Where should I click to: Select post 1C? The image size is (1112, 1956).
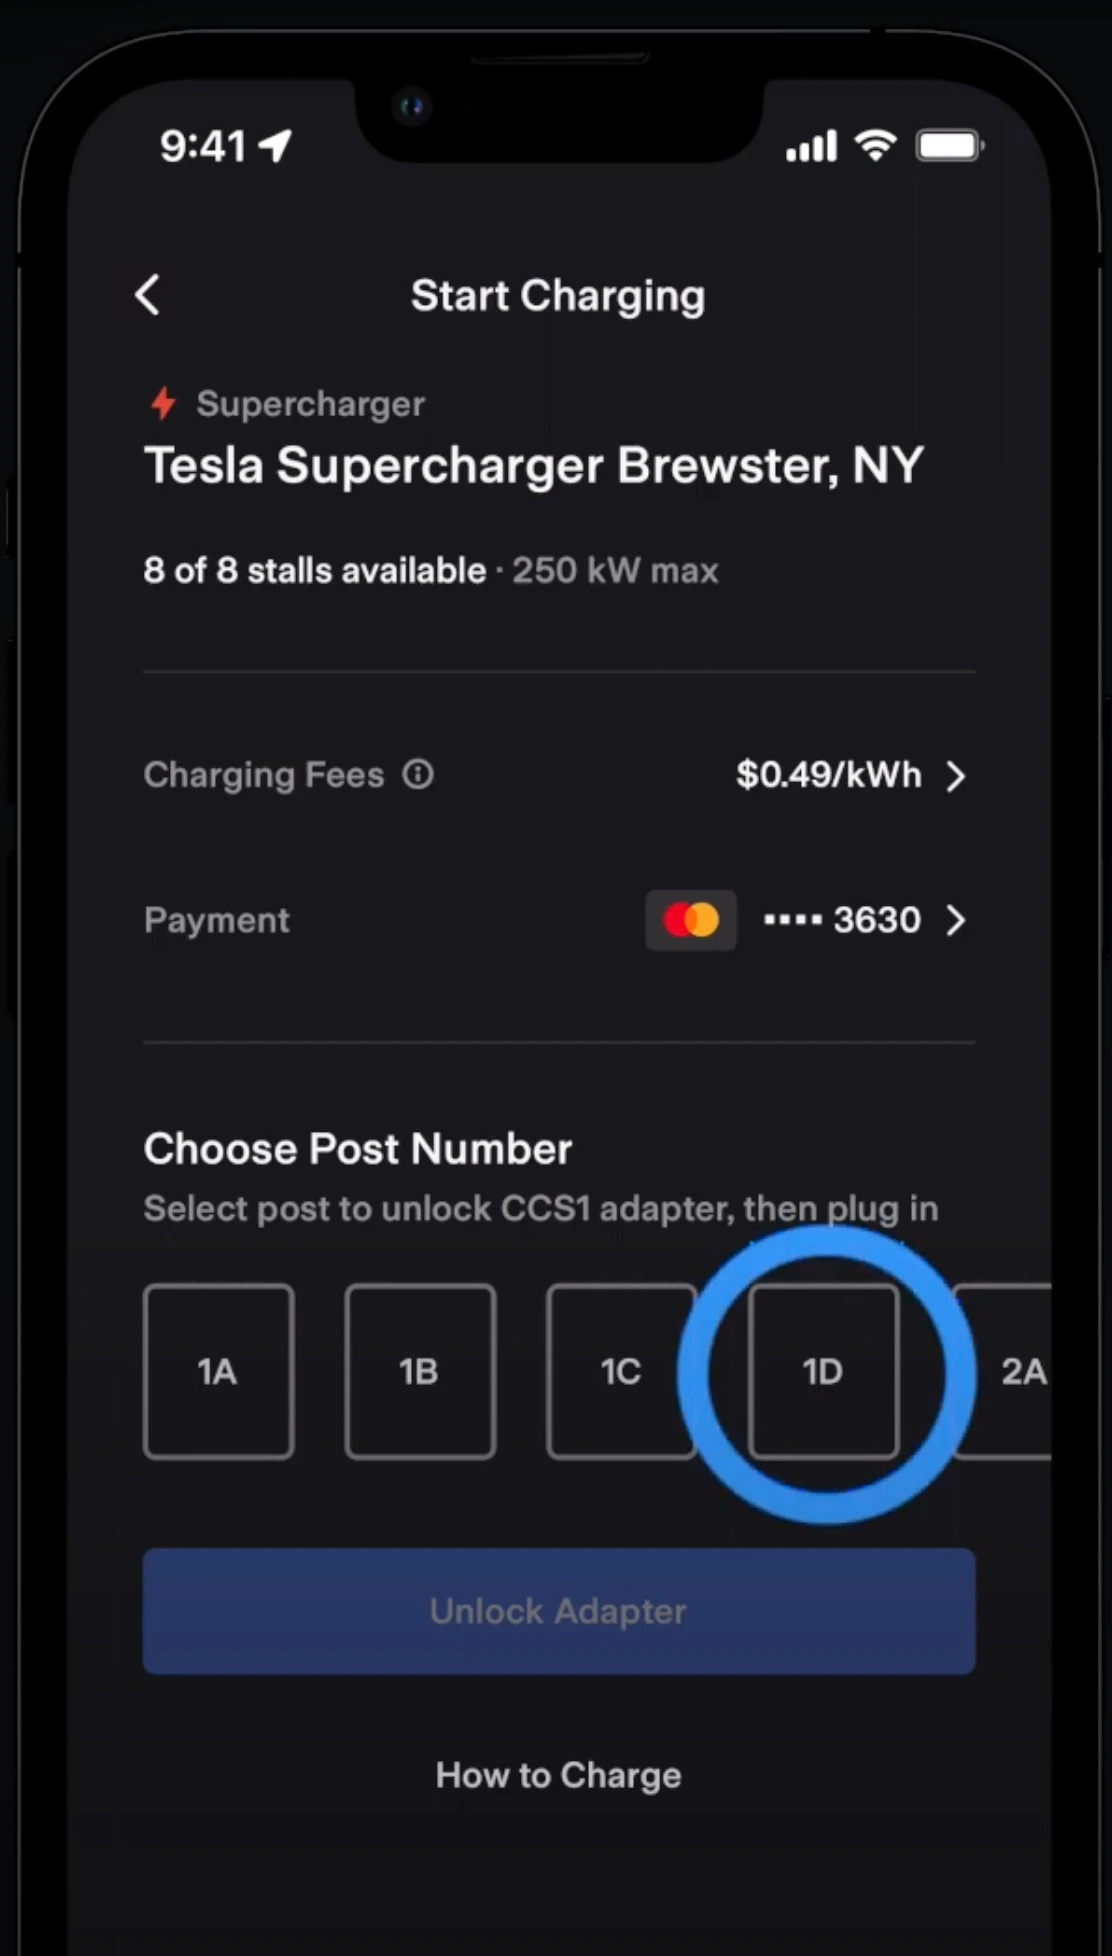click(621, 1371)
